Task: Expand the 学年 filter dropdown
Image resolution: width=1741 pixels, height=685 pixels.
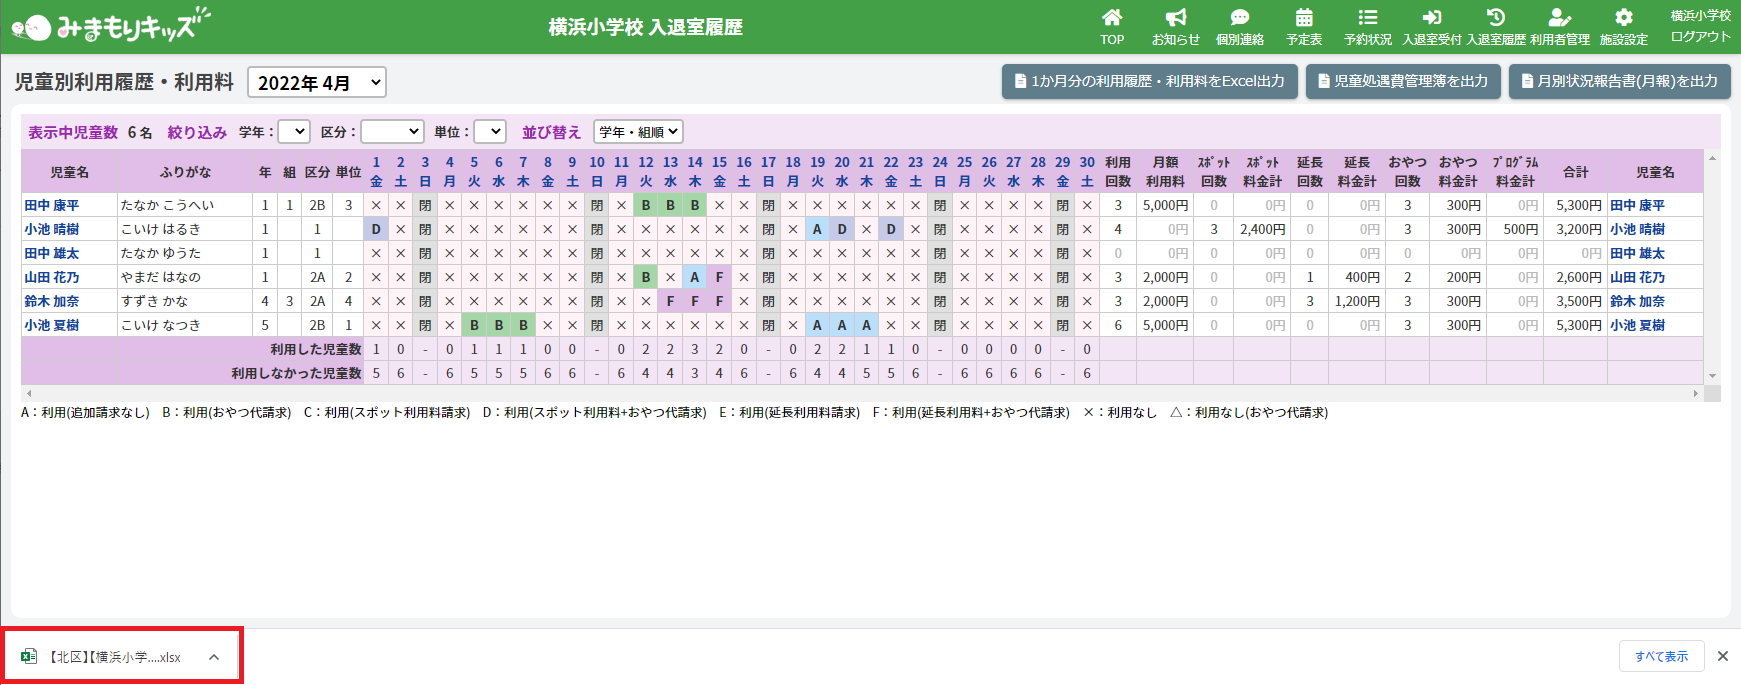Action: pyautogui.click(x=294, y=132)
